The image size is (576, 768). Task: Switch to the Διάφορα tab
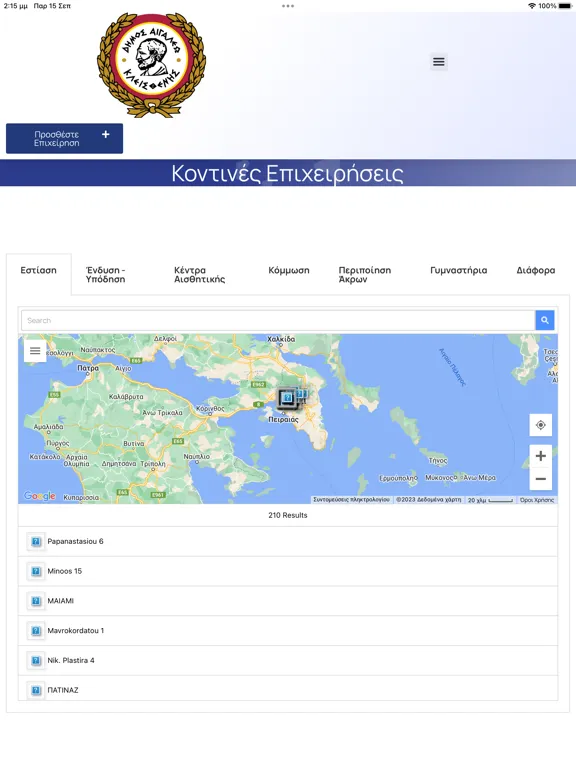[x=536, y=270]
